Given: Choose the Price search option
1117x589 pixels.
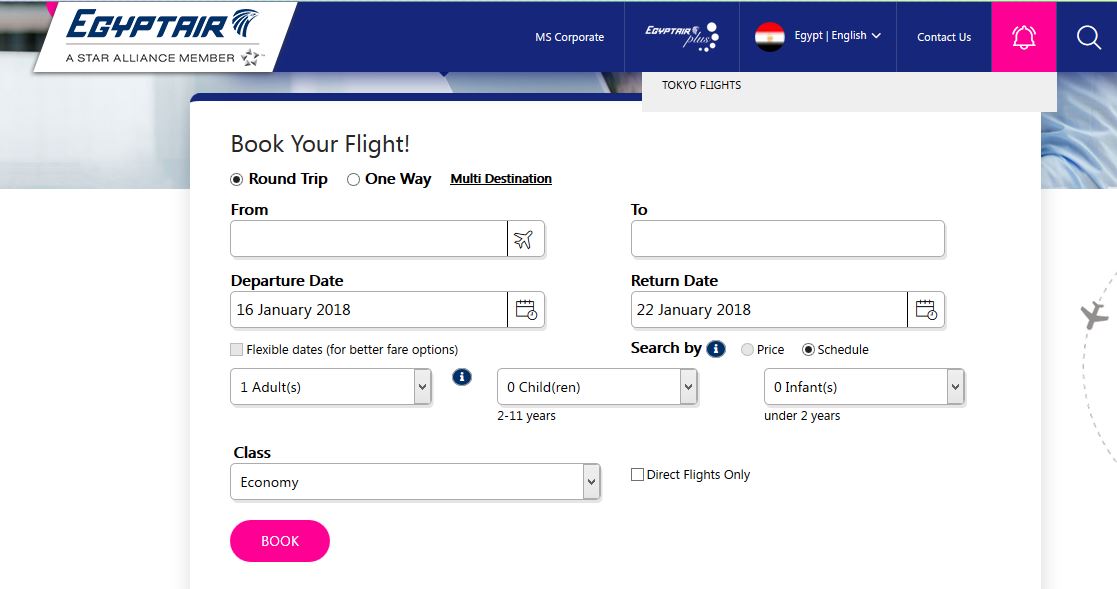Looking at the screenshot, I should [x=747, y=350].
